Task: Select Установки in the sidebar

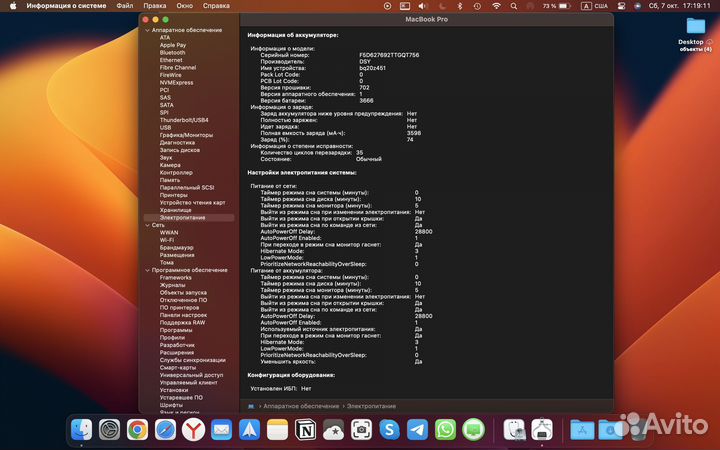Action: 174,390
